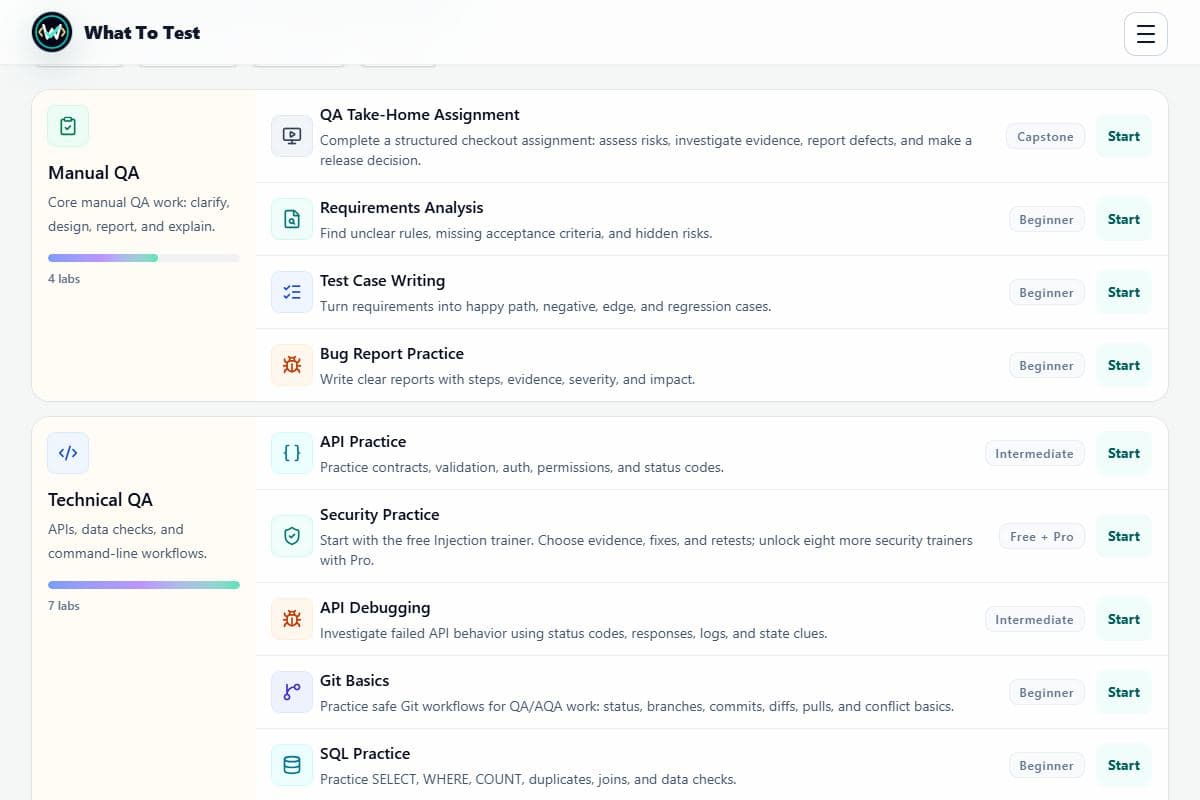Click the Requirements Analysis document search icon
This screenshot has height=800, width=1200.
pos(292,219)
